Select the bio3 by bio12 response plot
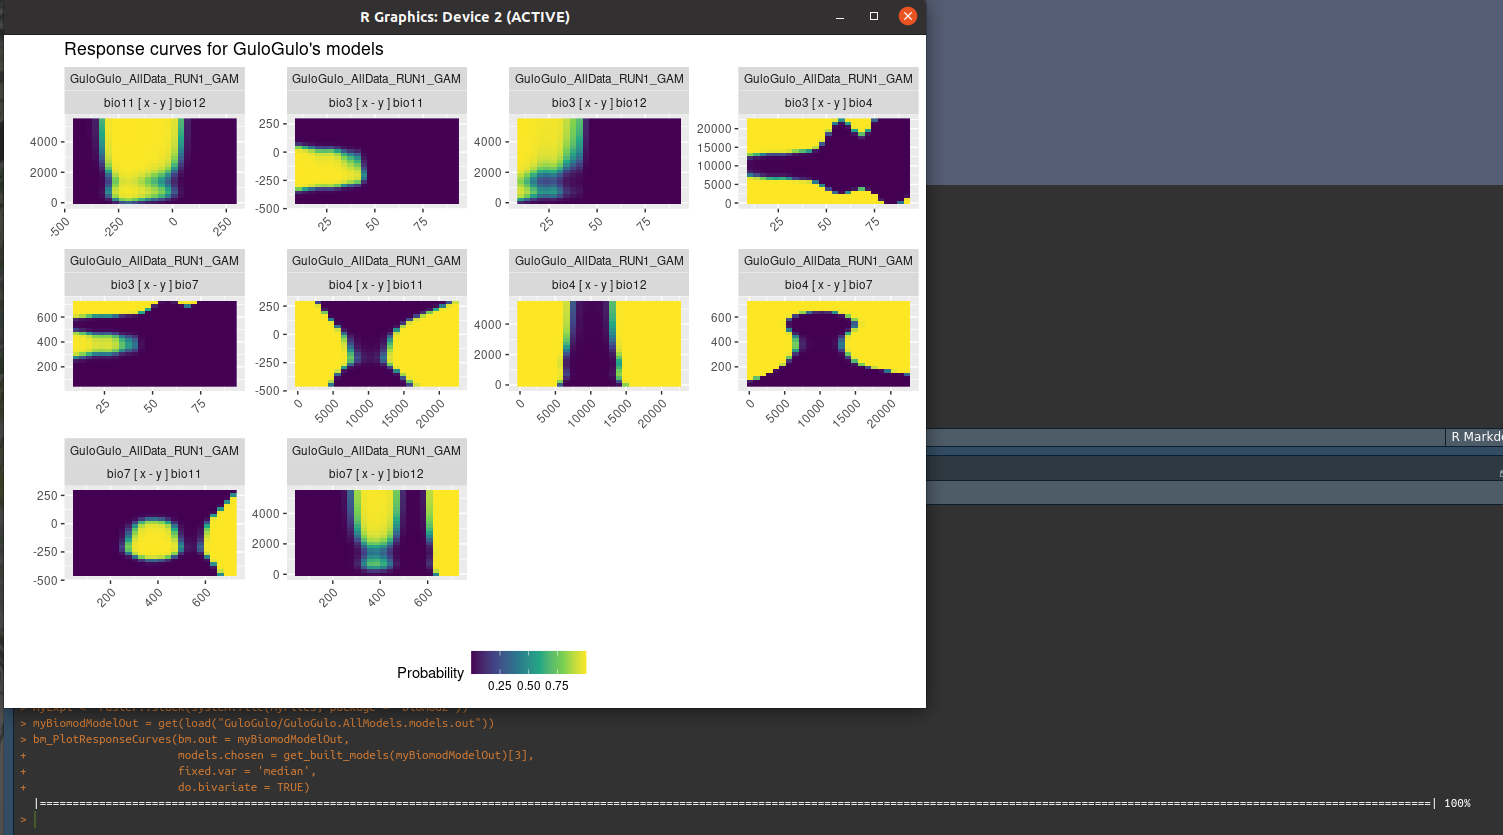 [598, 160]
